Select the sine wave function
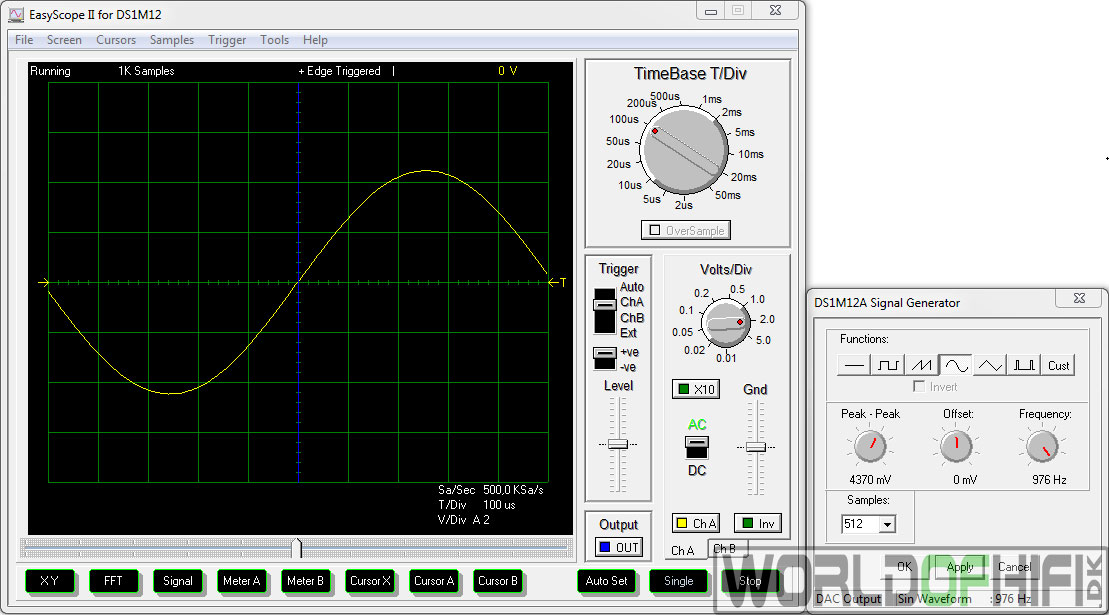 coord(956,365)
